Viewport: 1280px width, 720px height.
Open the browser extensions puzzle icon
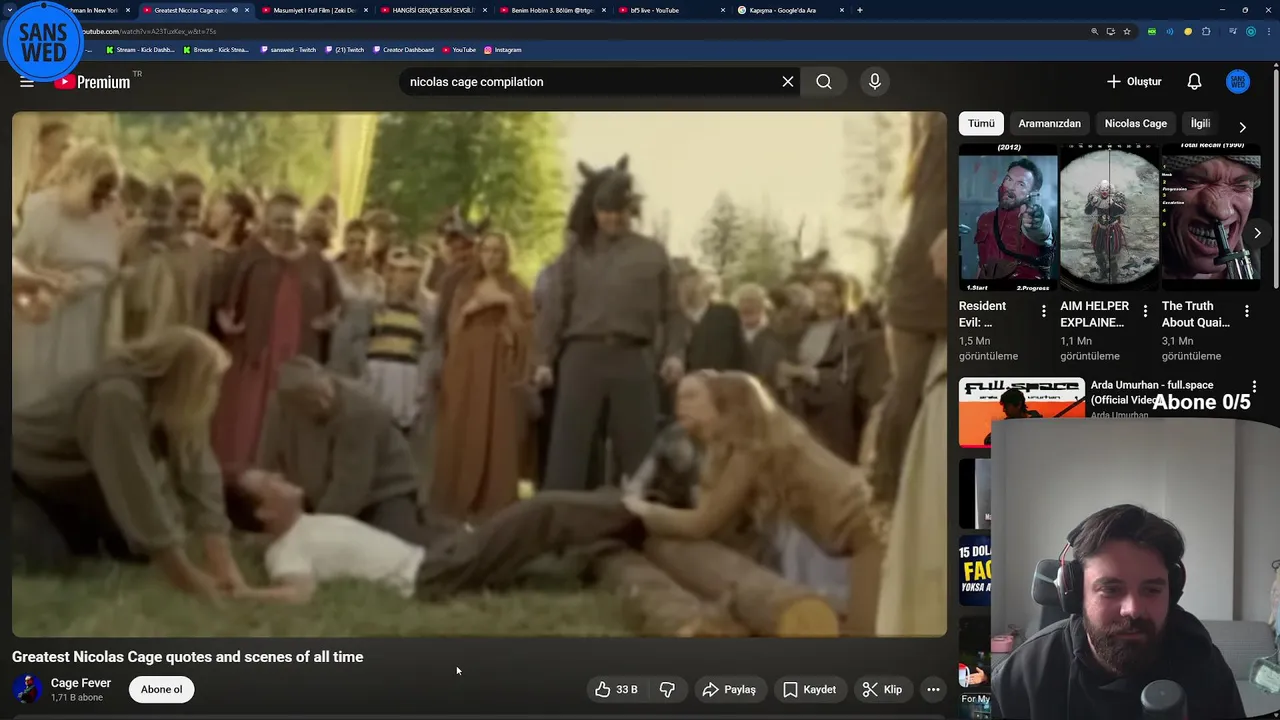pos(1206,31)
